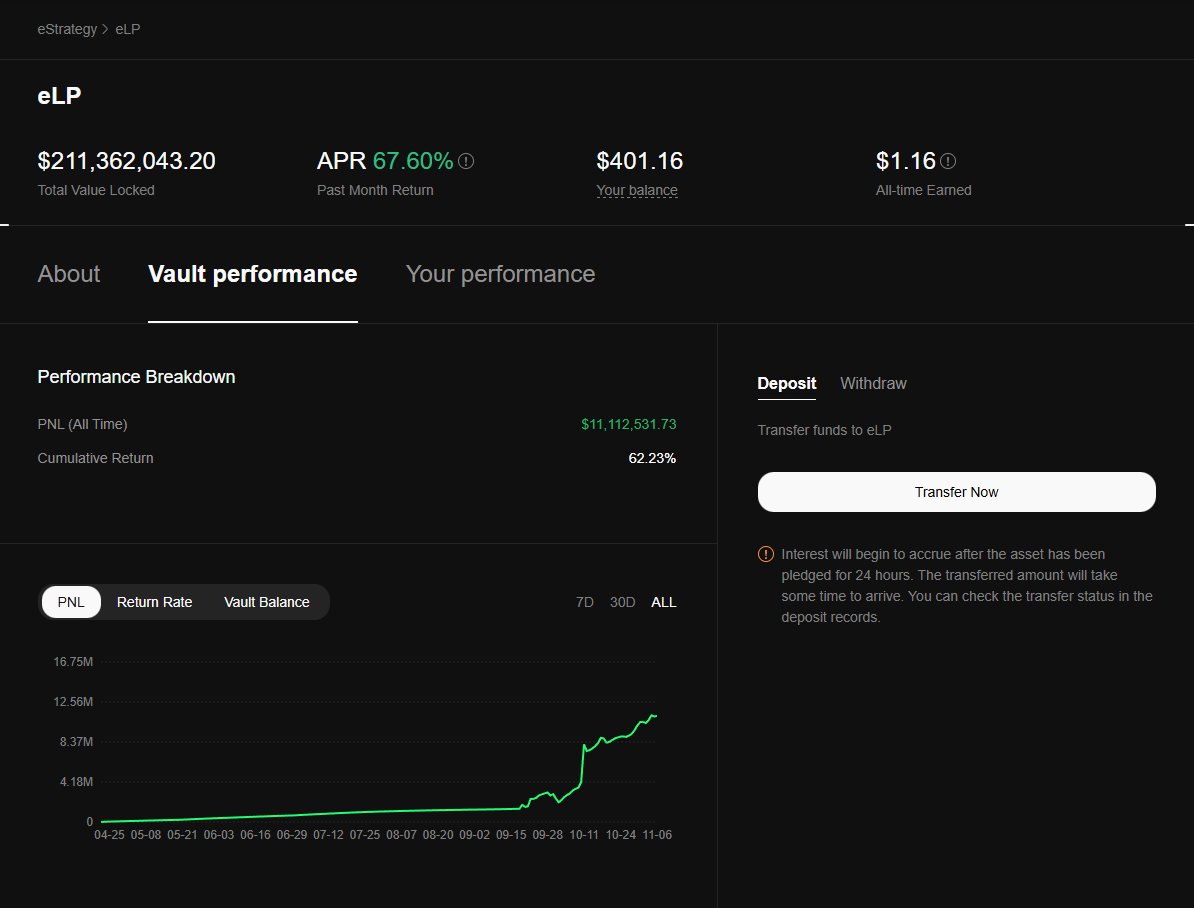Switch to Withdraw mode

coord(872,383)
